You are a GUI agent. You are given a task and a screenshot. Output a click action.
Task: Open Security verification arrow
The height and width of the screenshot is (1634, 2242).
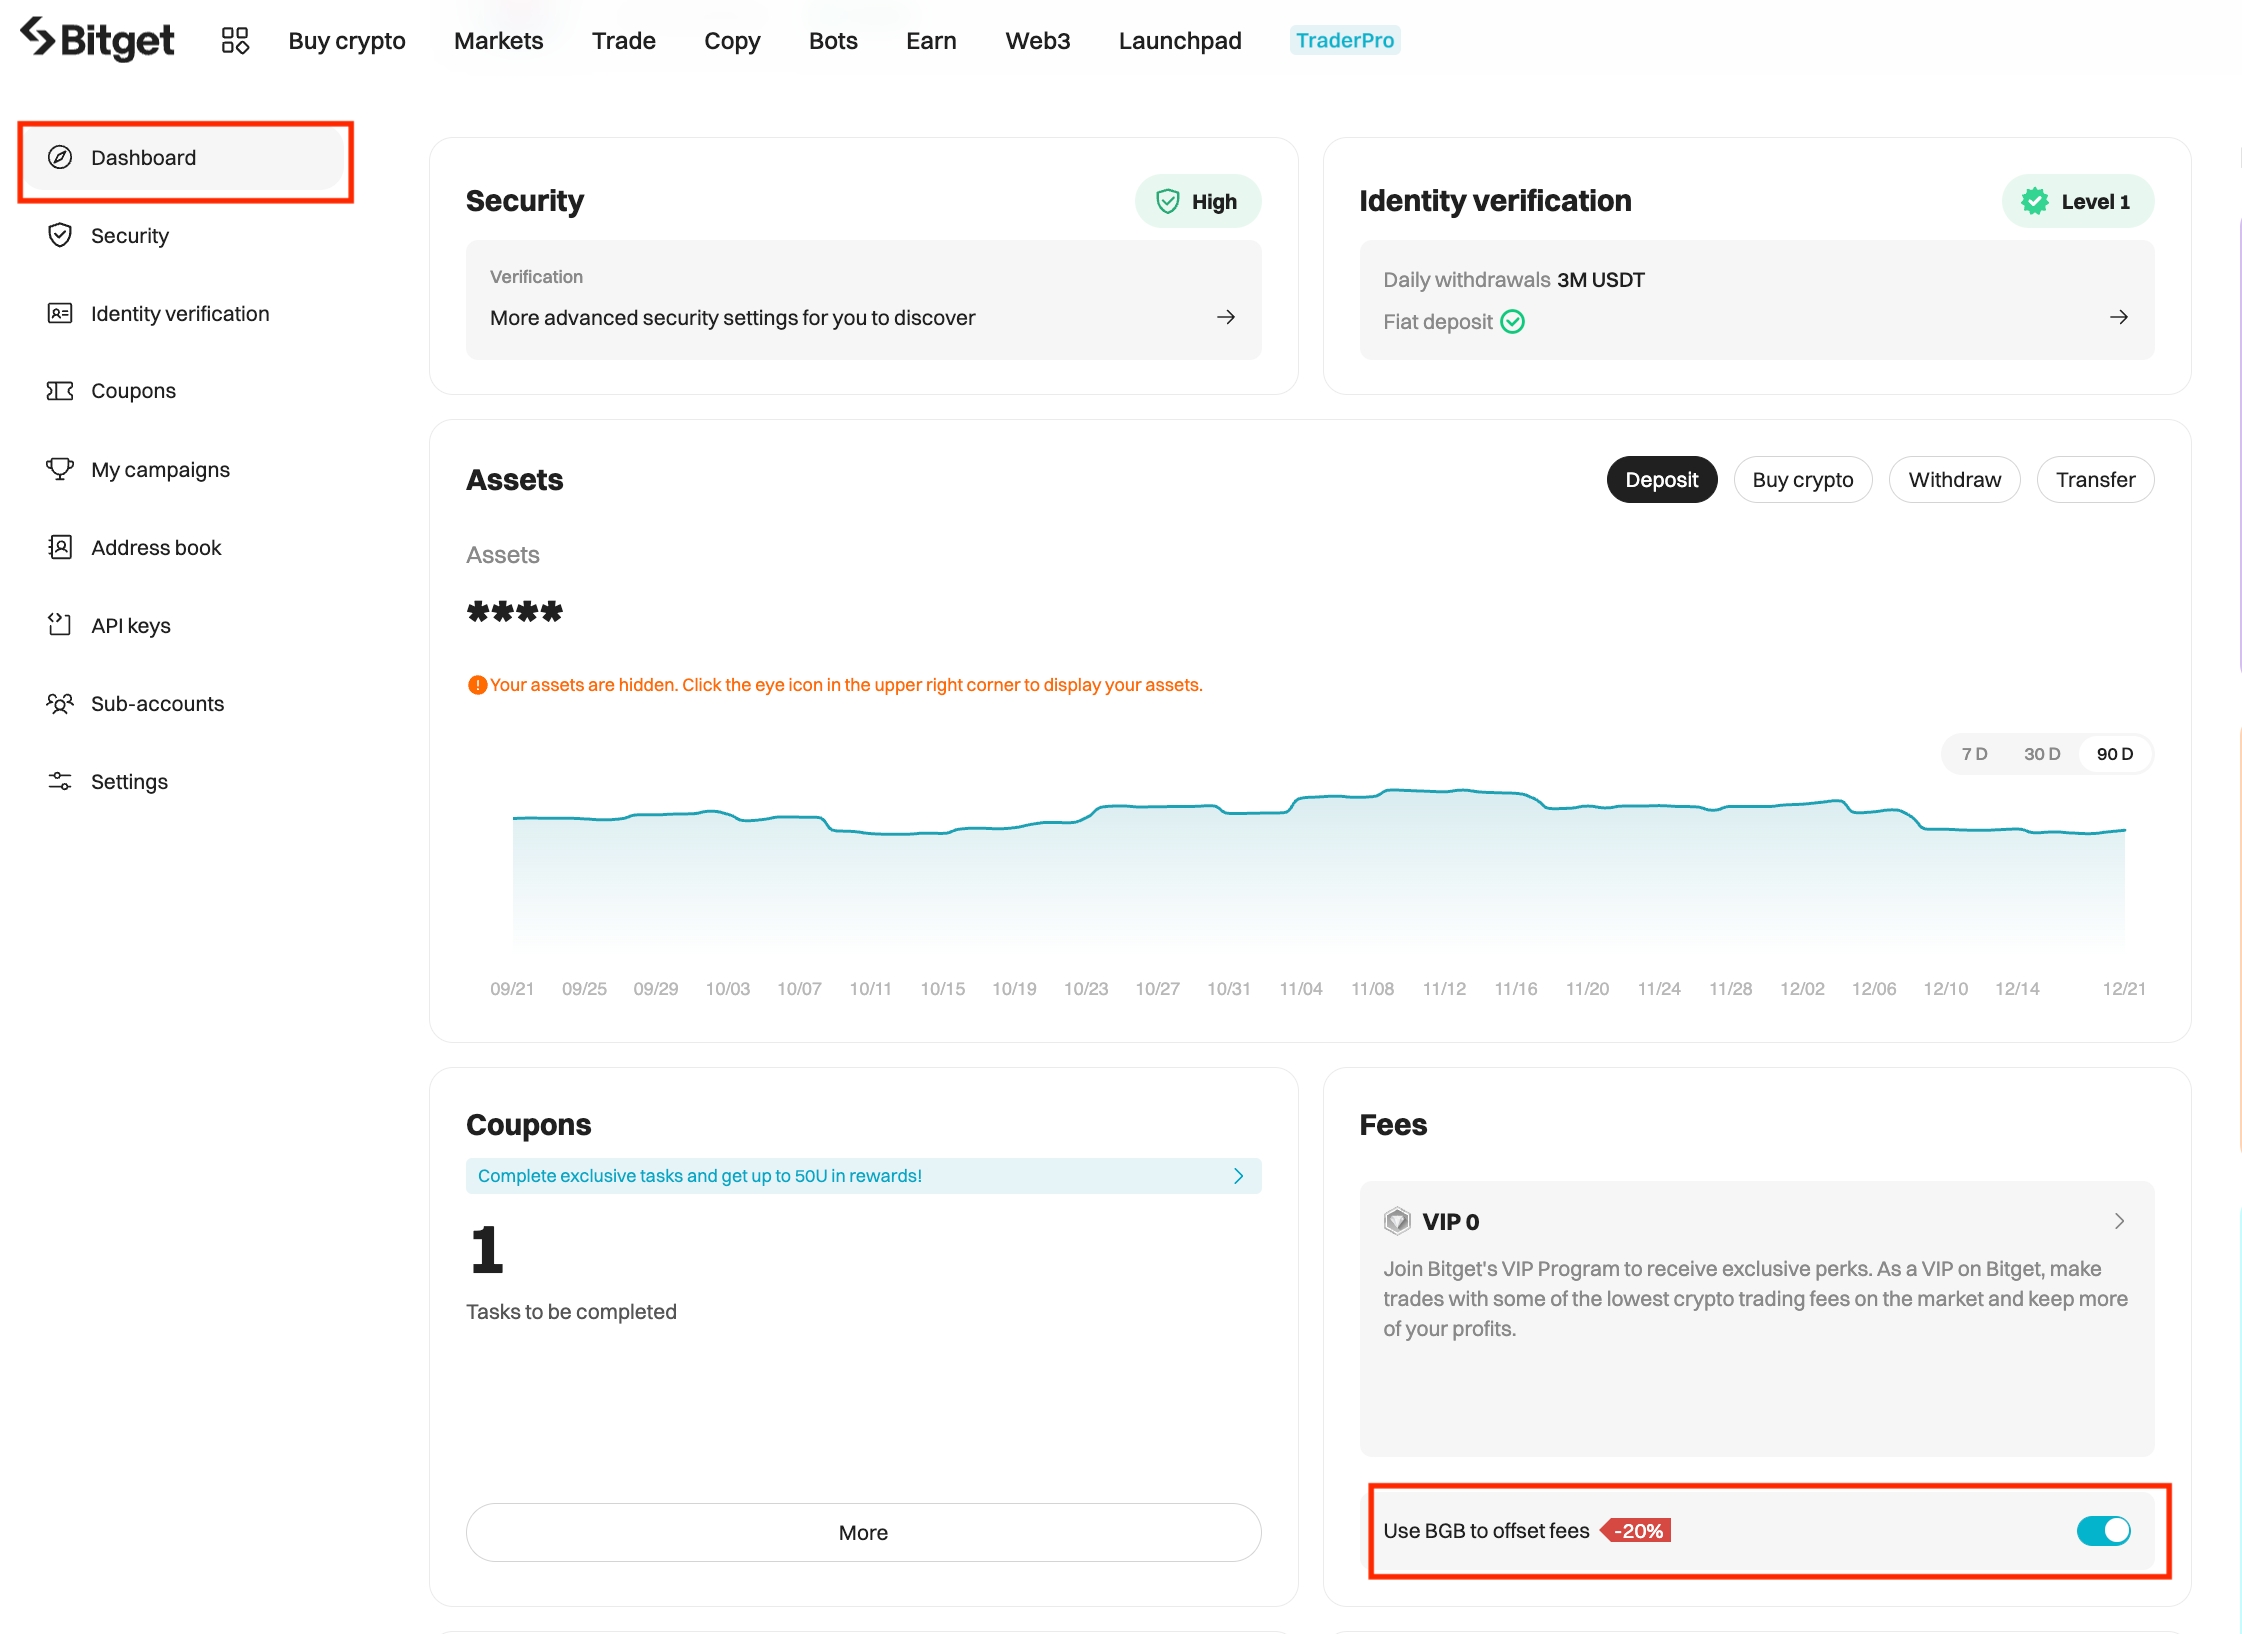[1226, 317]
